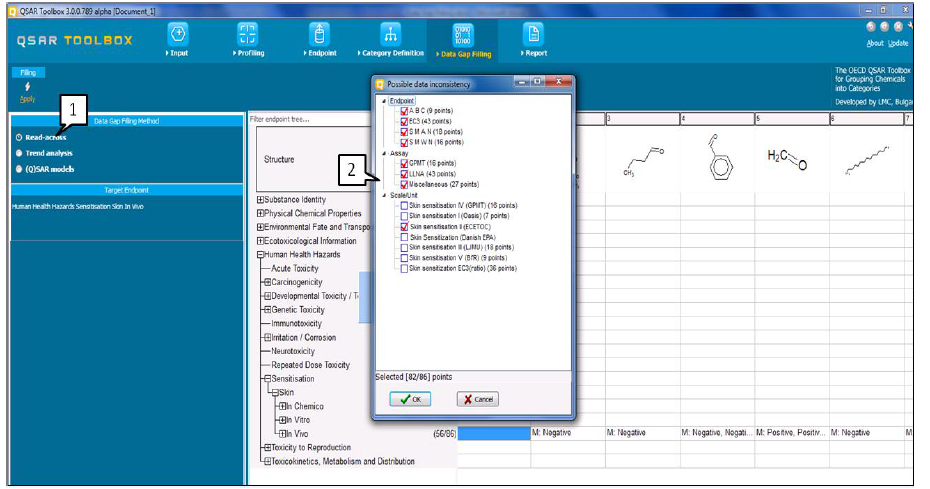Click the H2C=O formaldehyde structure thumbnail
The height and width of the screenshot is (489, 930).
tap(787, 158)
